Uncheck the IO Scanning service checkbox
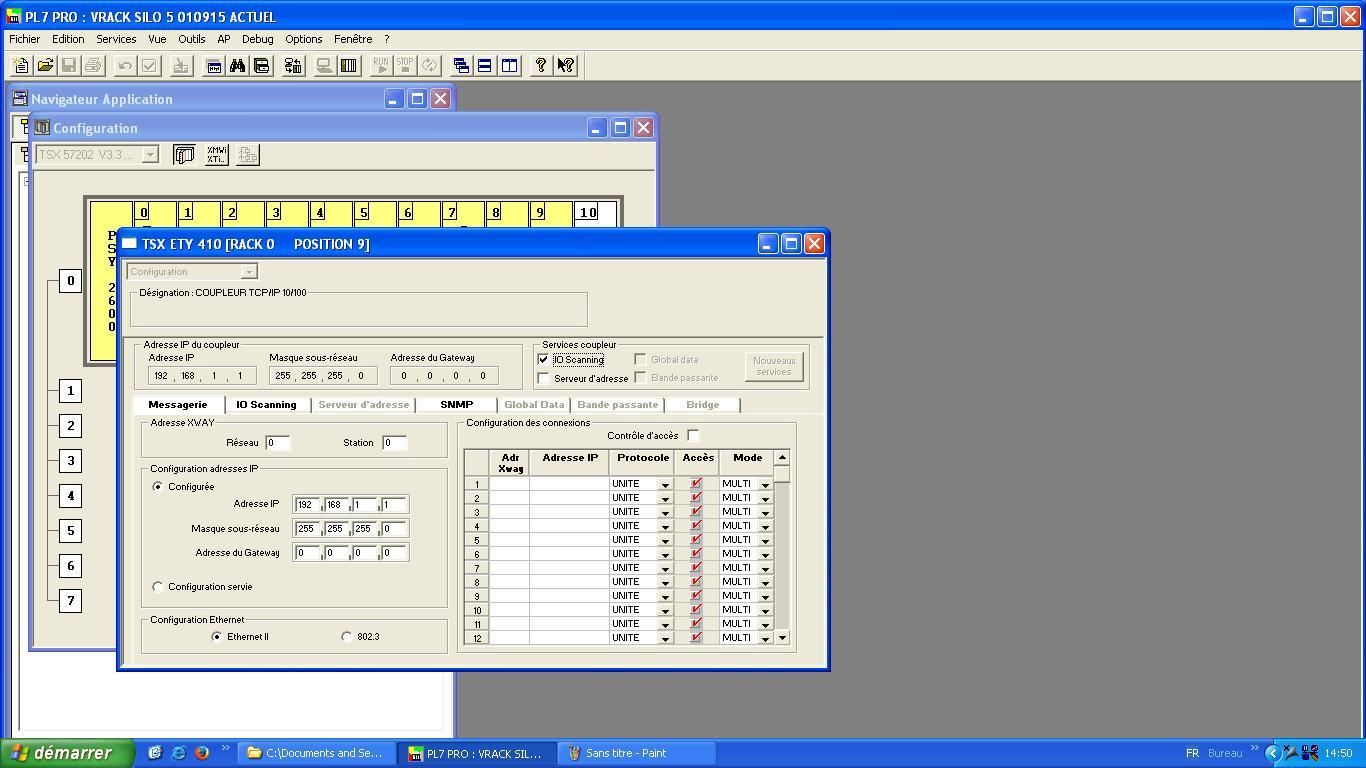The height and width of the screenshot is (768, 1366). pyautogui.click(x=543, y=359)
